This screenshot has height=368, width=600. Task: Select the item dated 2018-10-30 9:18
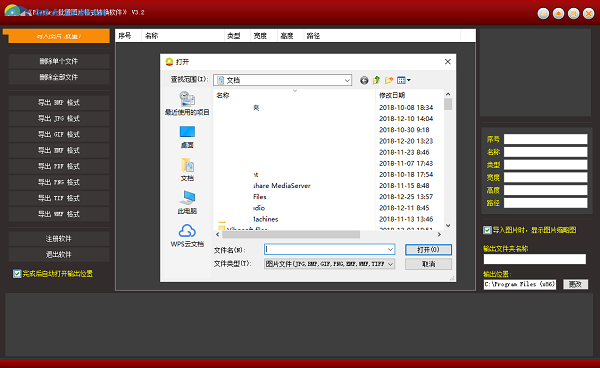pos(328,130)
